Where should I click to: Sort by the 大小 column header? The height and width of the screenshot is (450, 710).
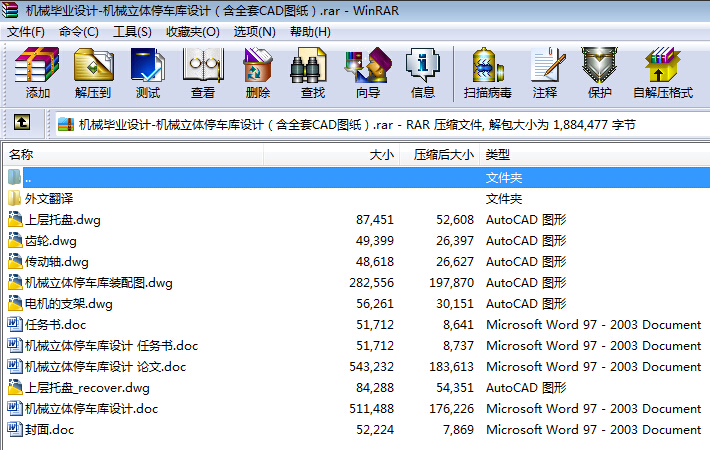coord(331,155)
